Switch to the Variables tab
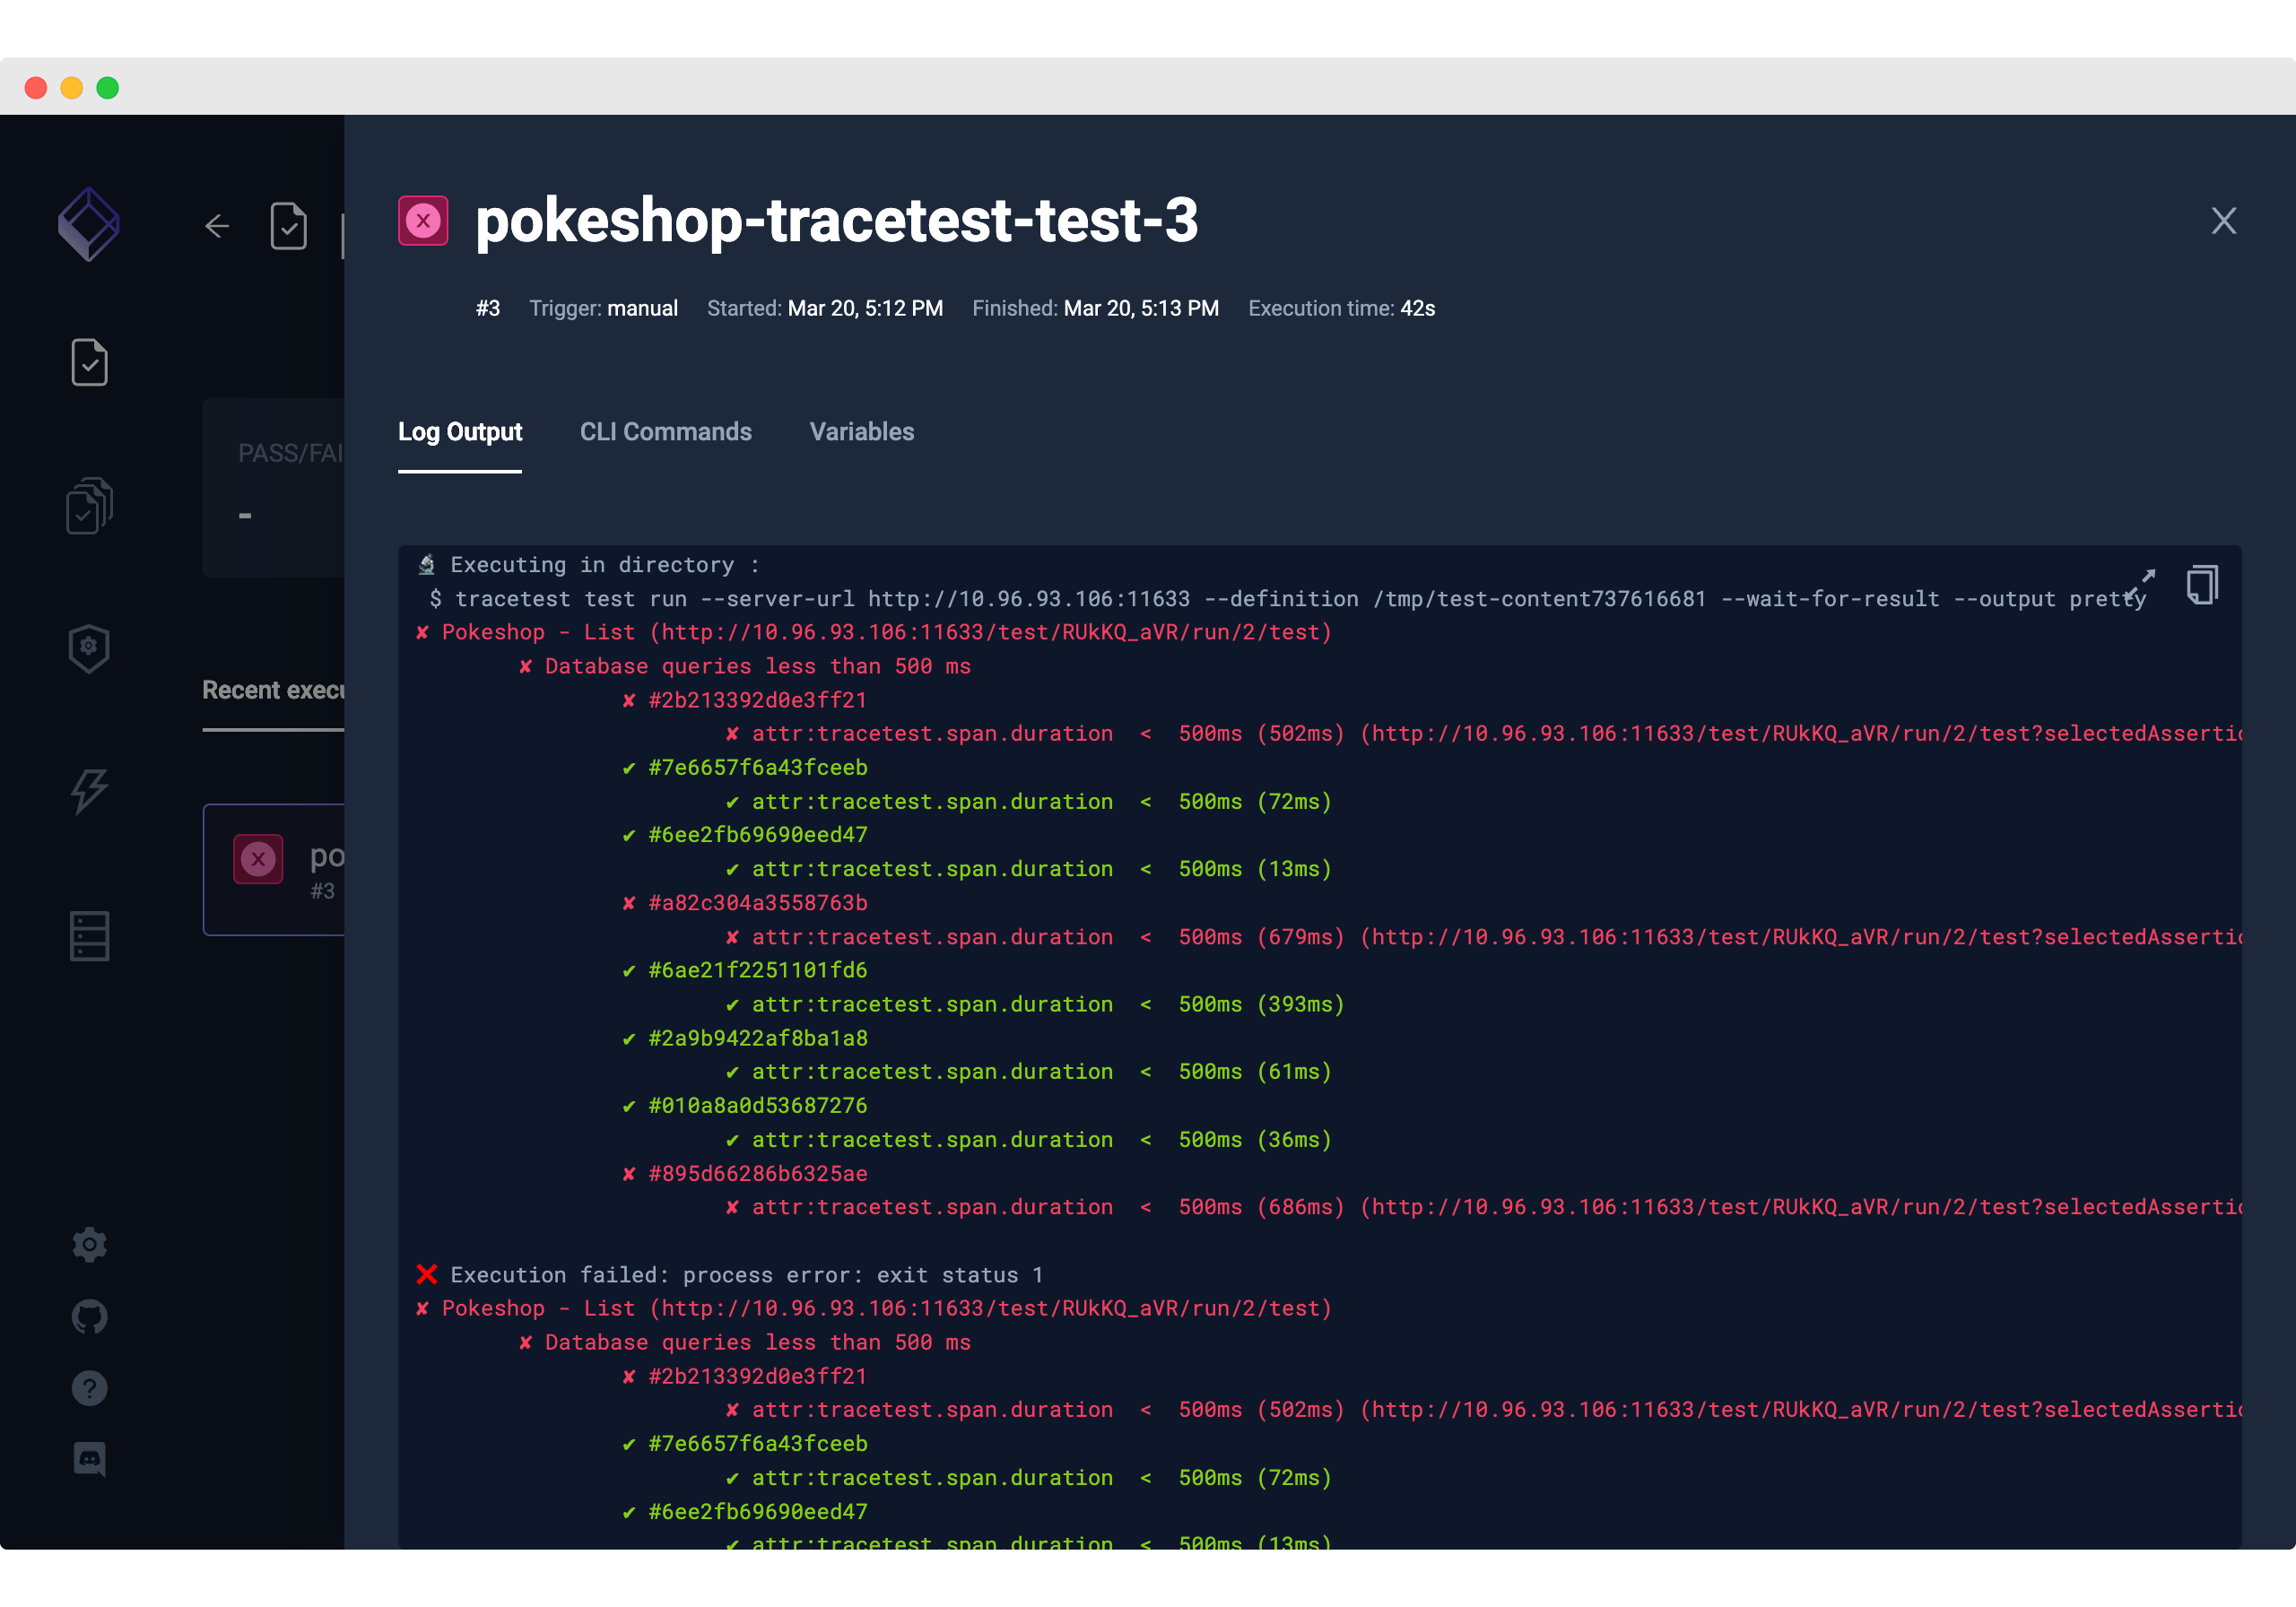 (862, 432)
